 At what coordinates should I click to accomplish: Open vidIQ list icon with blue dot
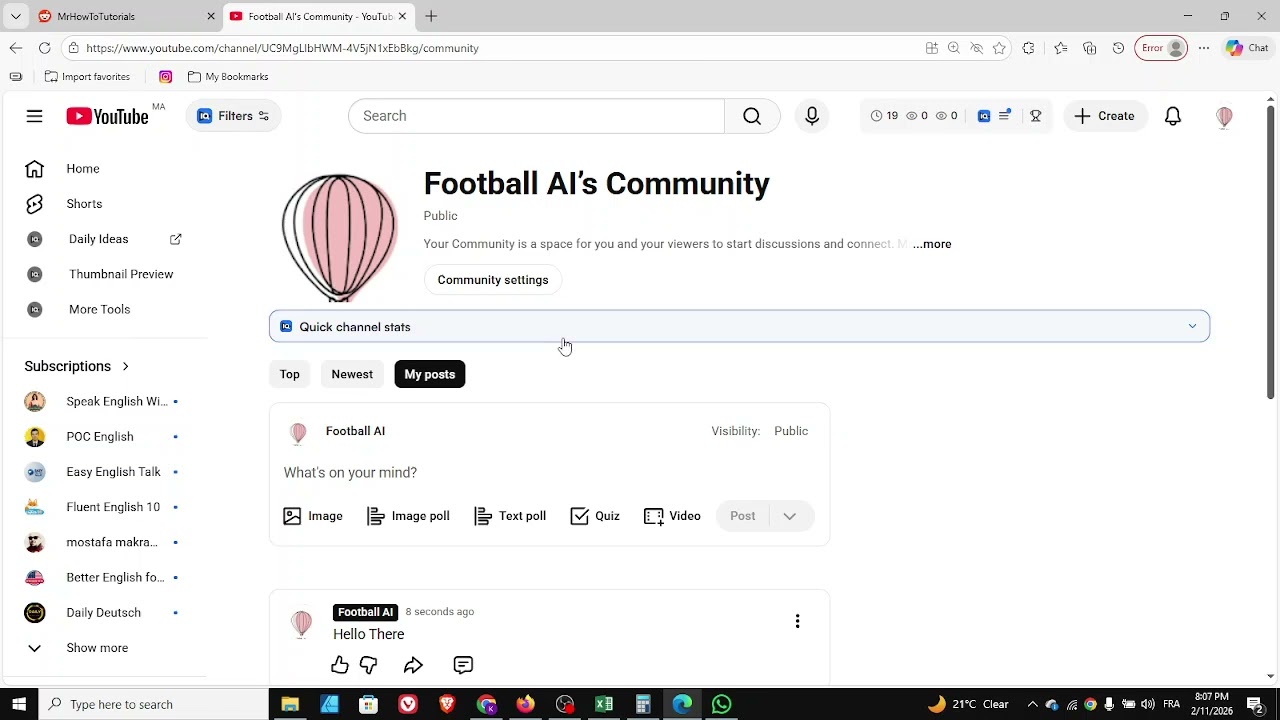pyautogui.click(x=1006, y=116)
